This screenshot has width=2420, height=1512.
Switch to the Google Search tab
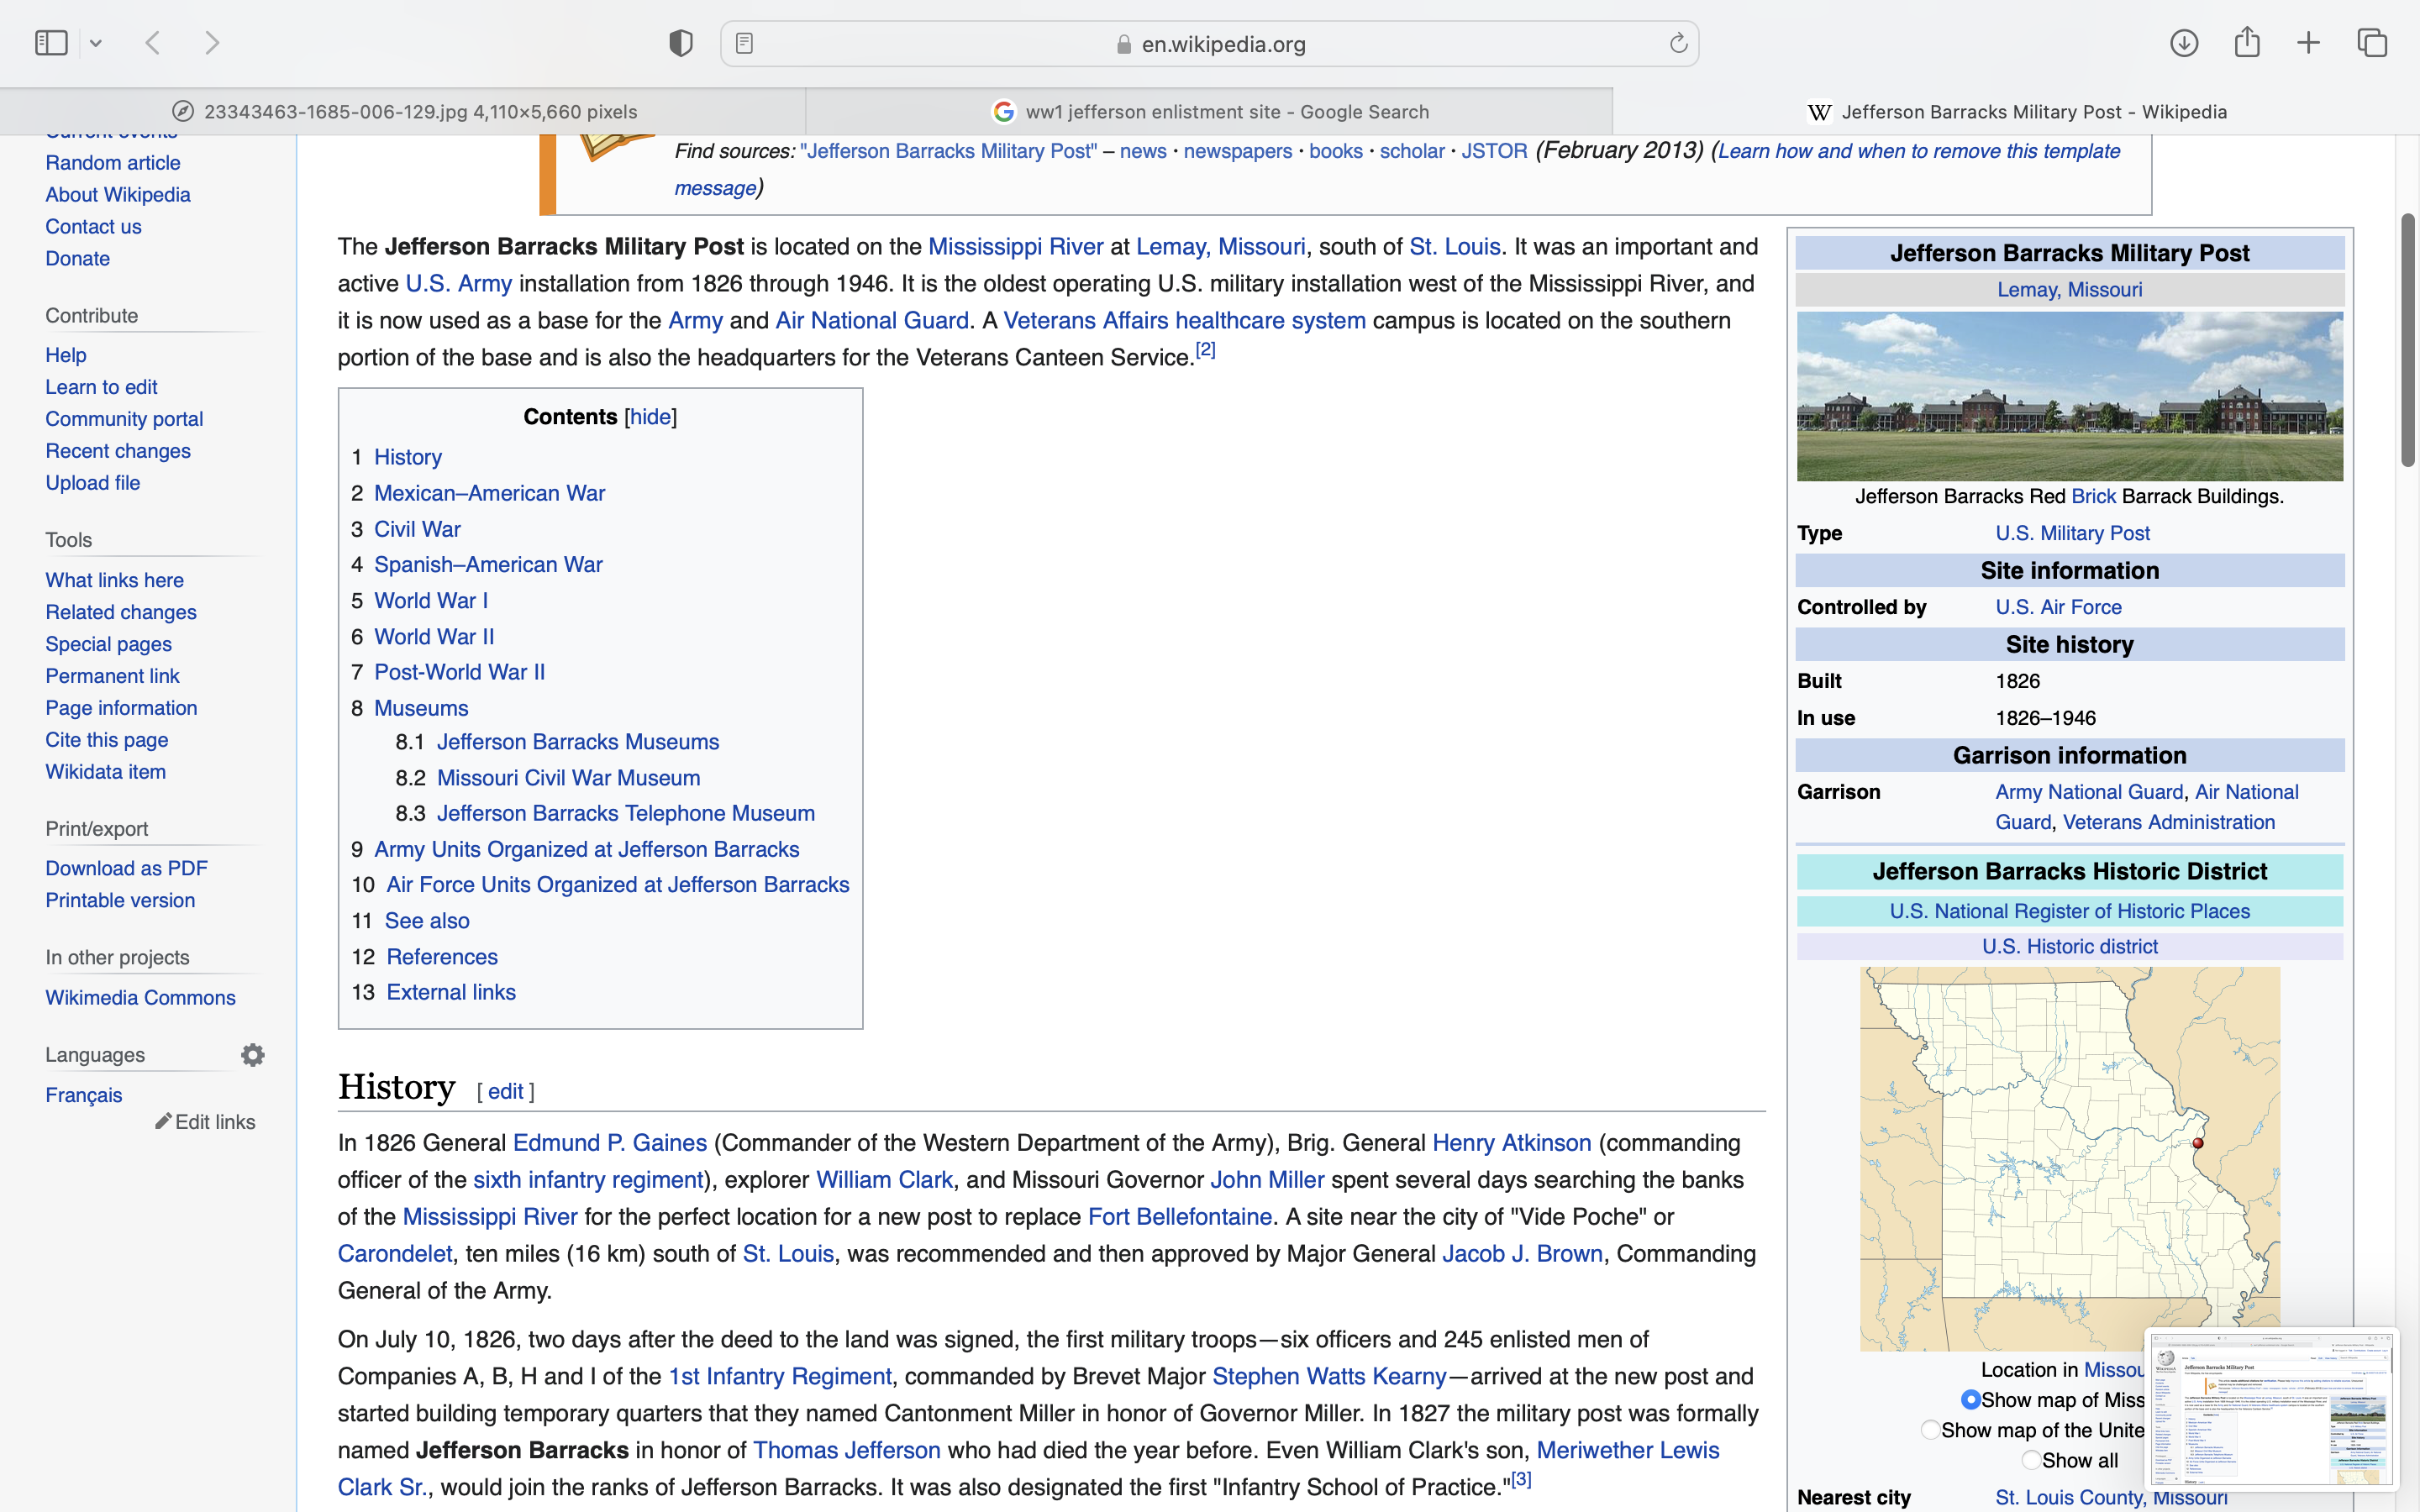(x=1209, y=112)
